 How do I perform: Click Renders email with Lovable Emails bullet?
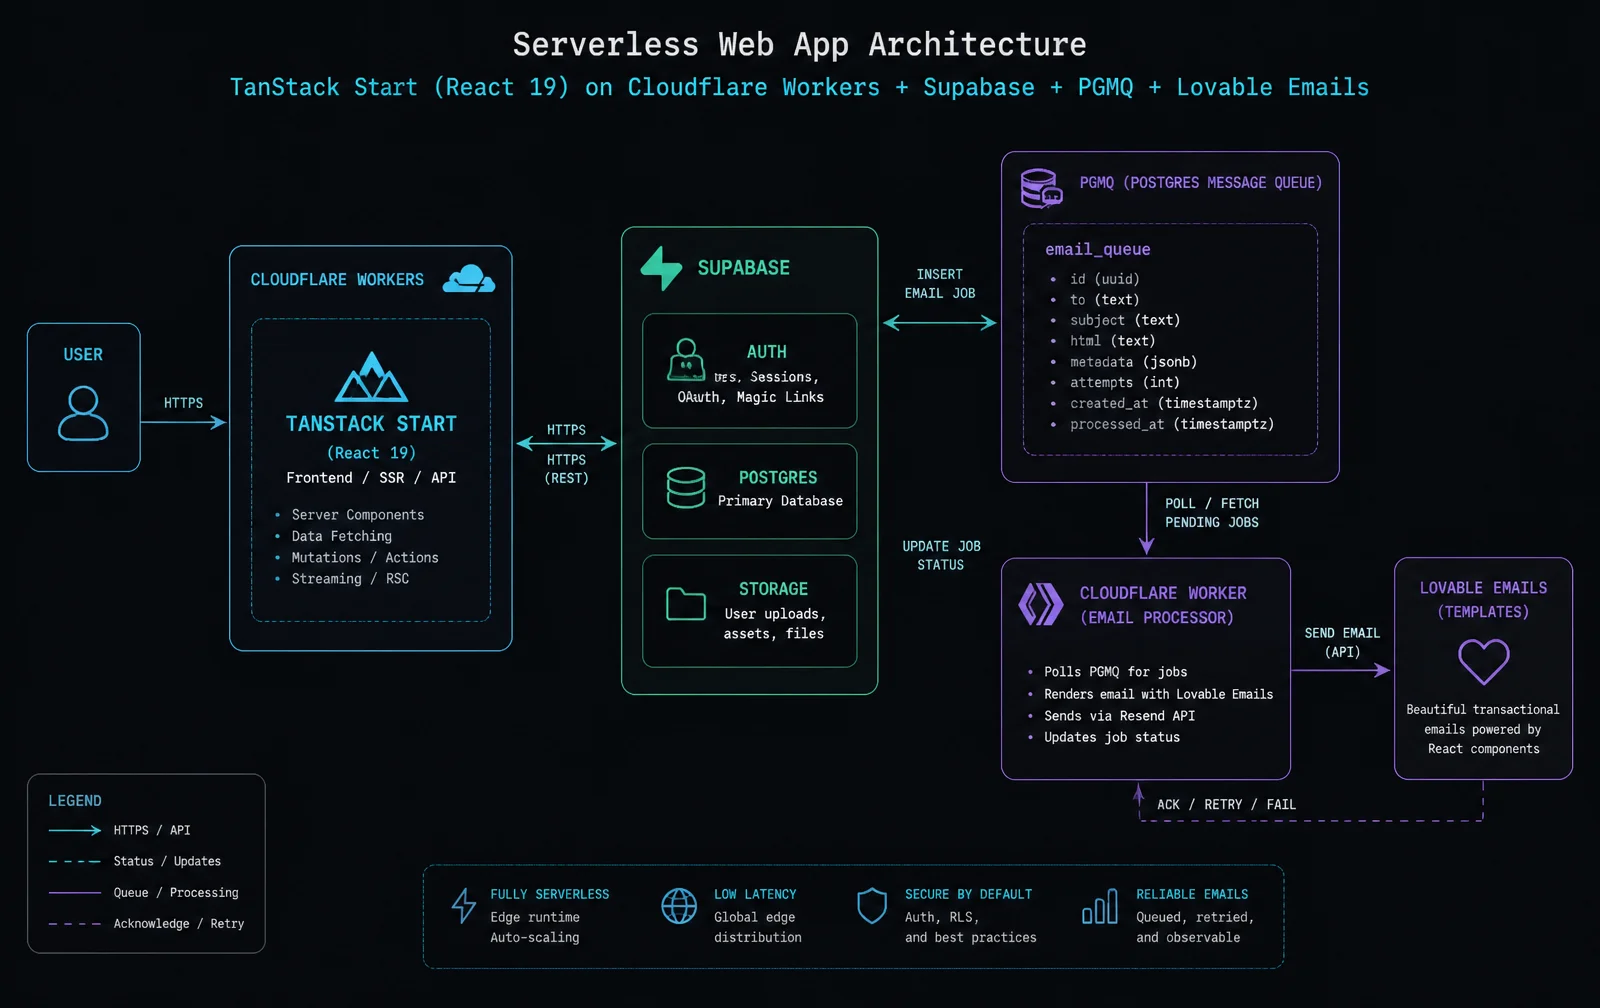[1159, 694]
